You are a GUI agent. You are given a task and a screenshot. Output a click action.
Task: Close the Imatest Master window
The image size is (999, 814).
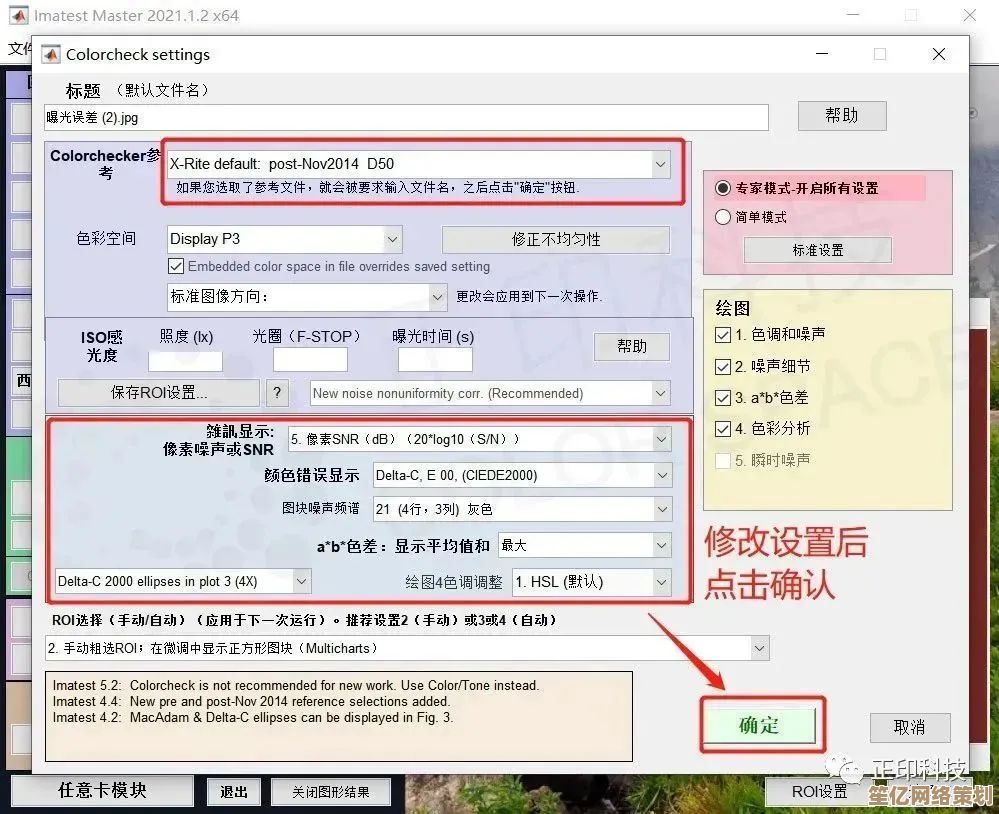point(970,15)
